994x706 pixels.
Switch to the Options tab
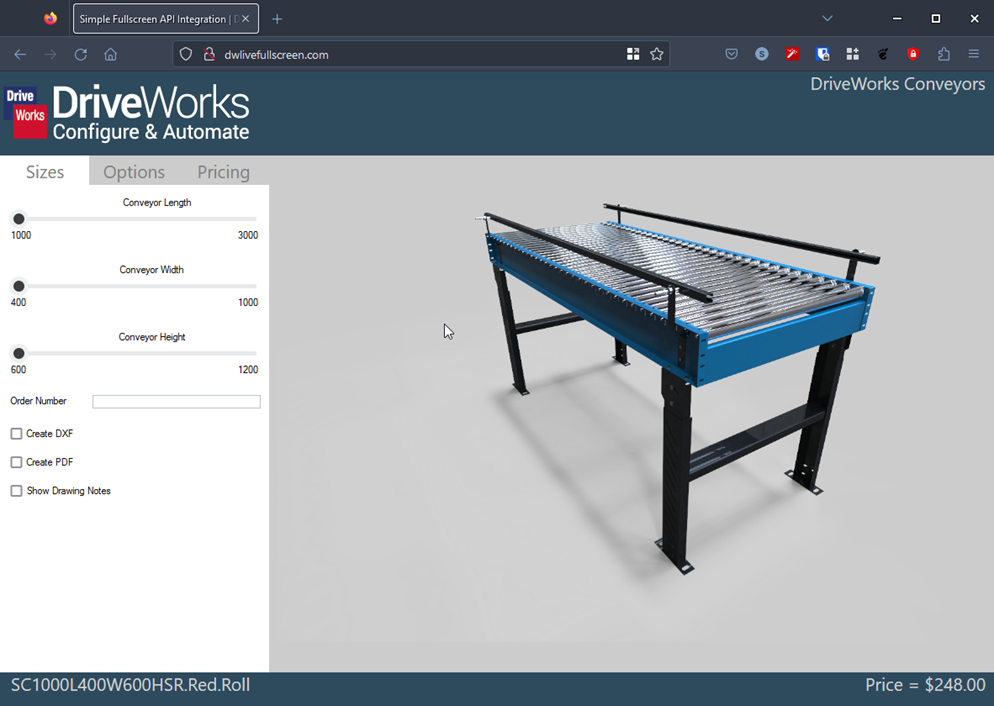(x=133, y=171)
